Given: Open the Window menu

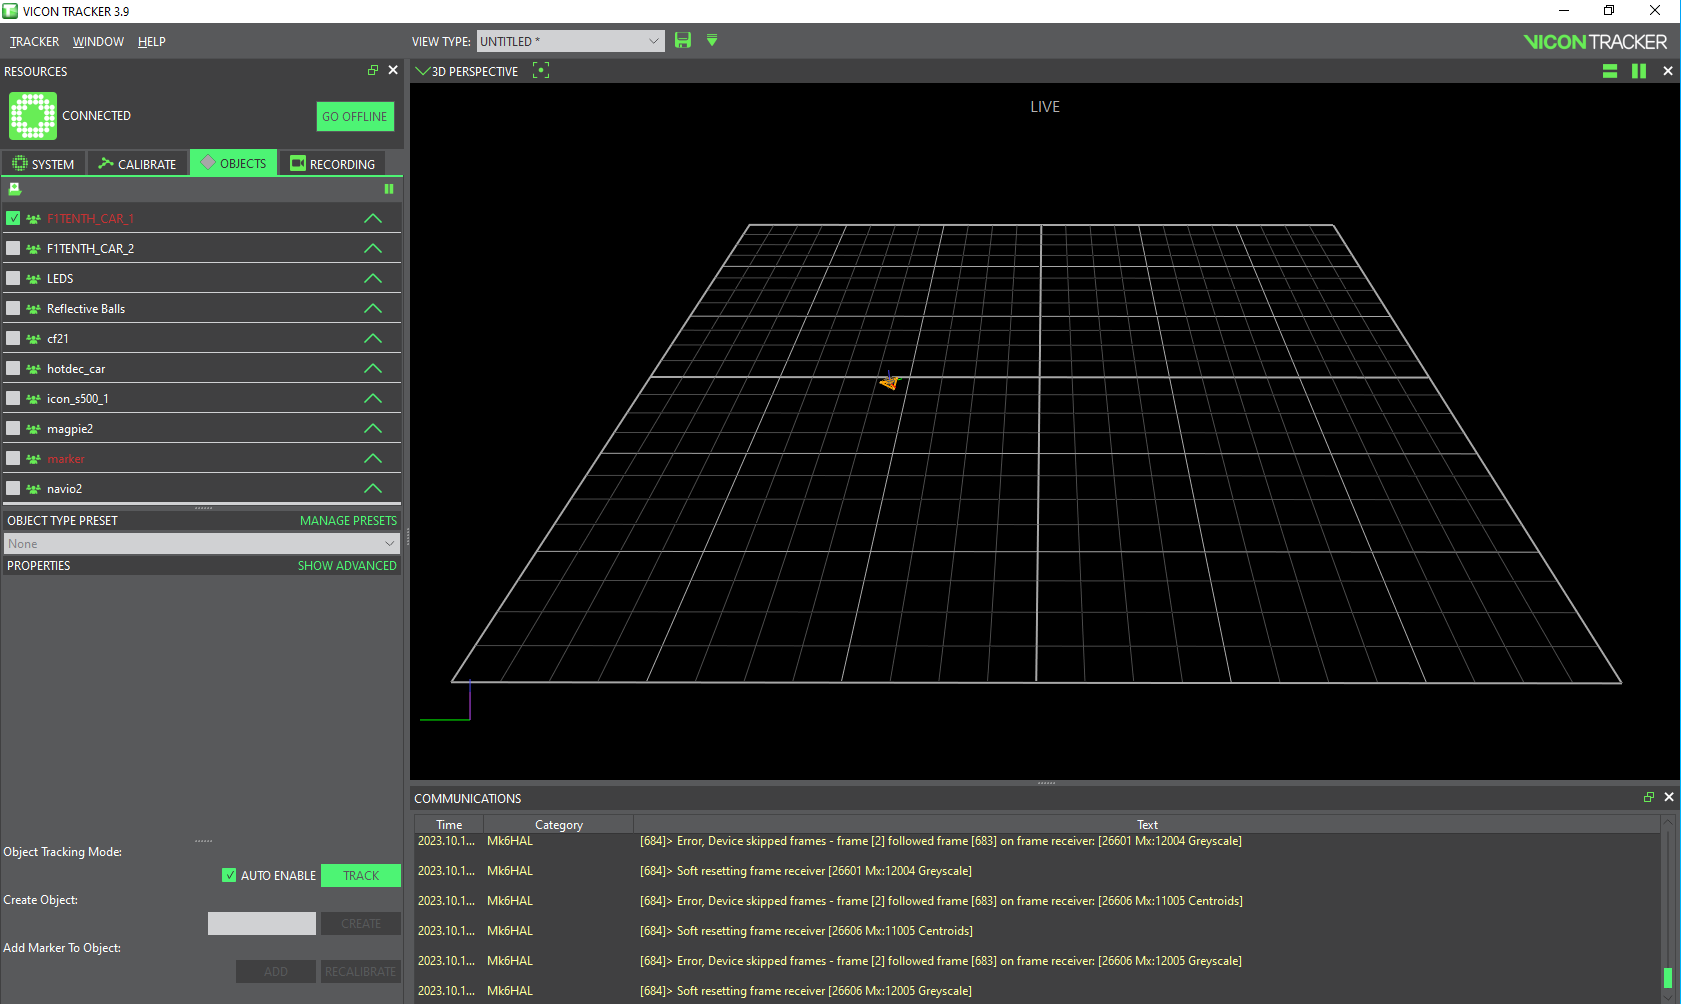Looking at the screenshot, I should coord(98,42).
